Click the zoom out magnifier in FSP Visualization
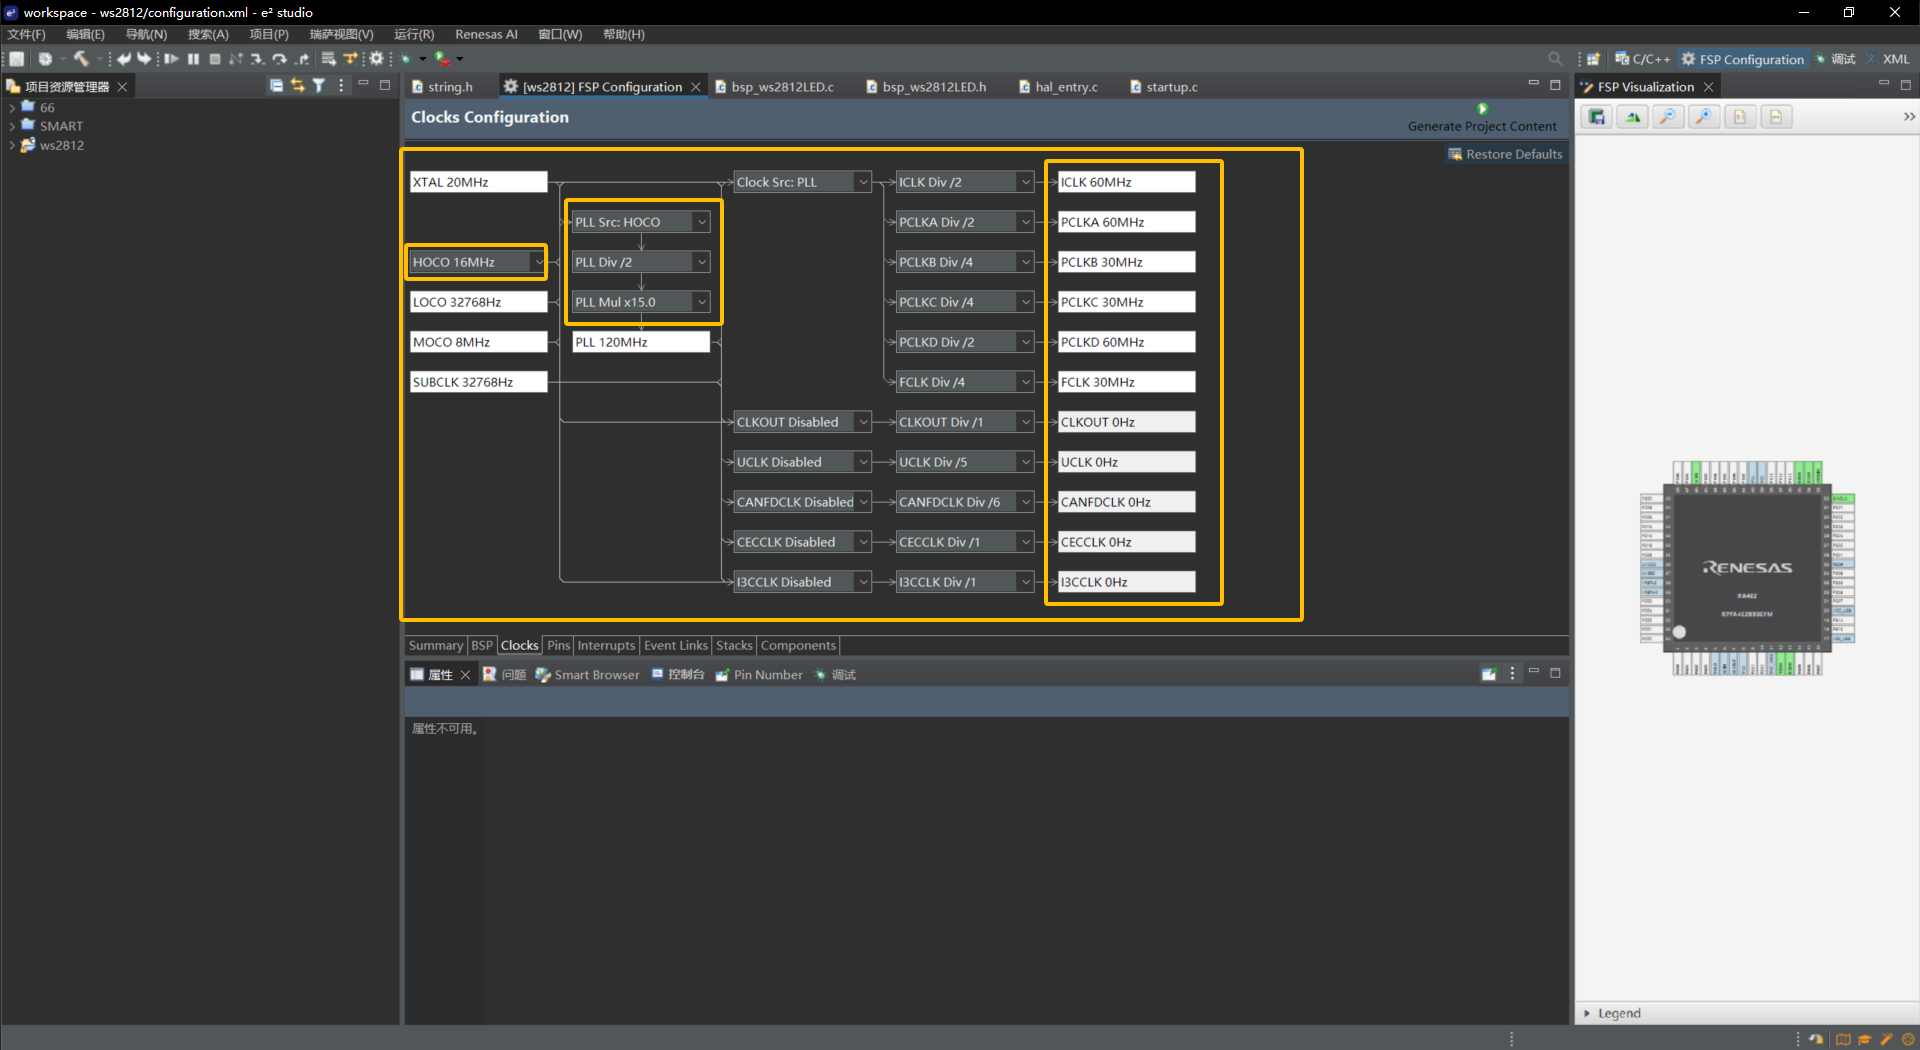The height and width of the screenshot is (1050, 1920). click(x=1668, y=117)
